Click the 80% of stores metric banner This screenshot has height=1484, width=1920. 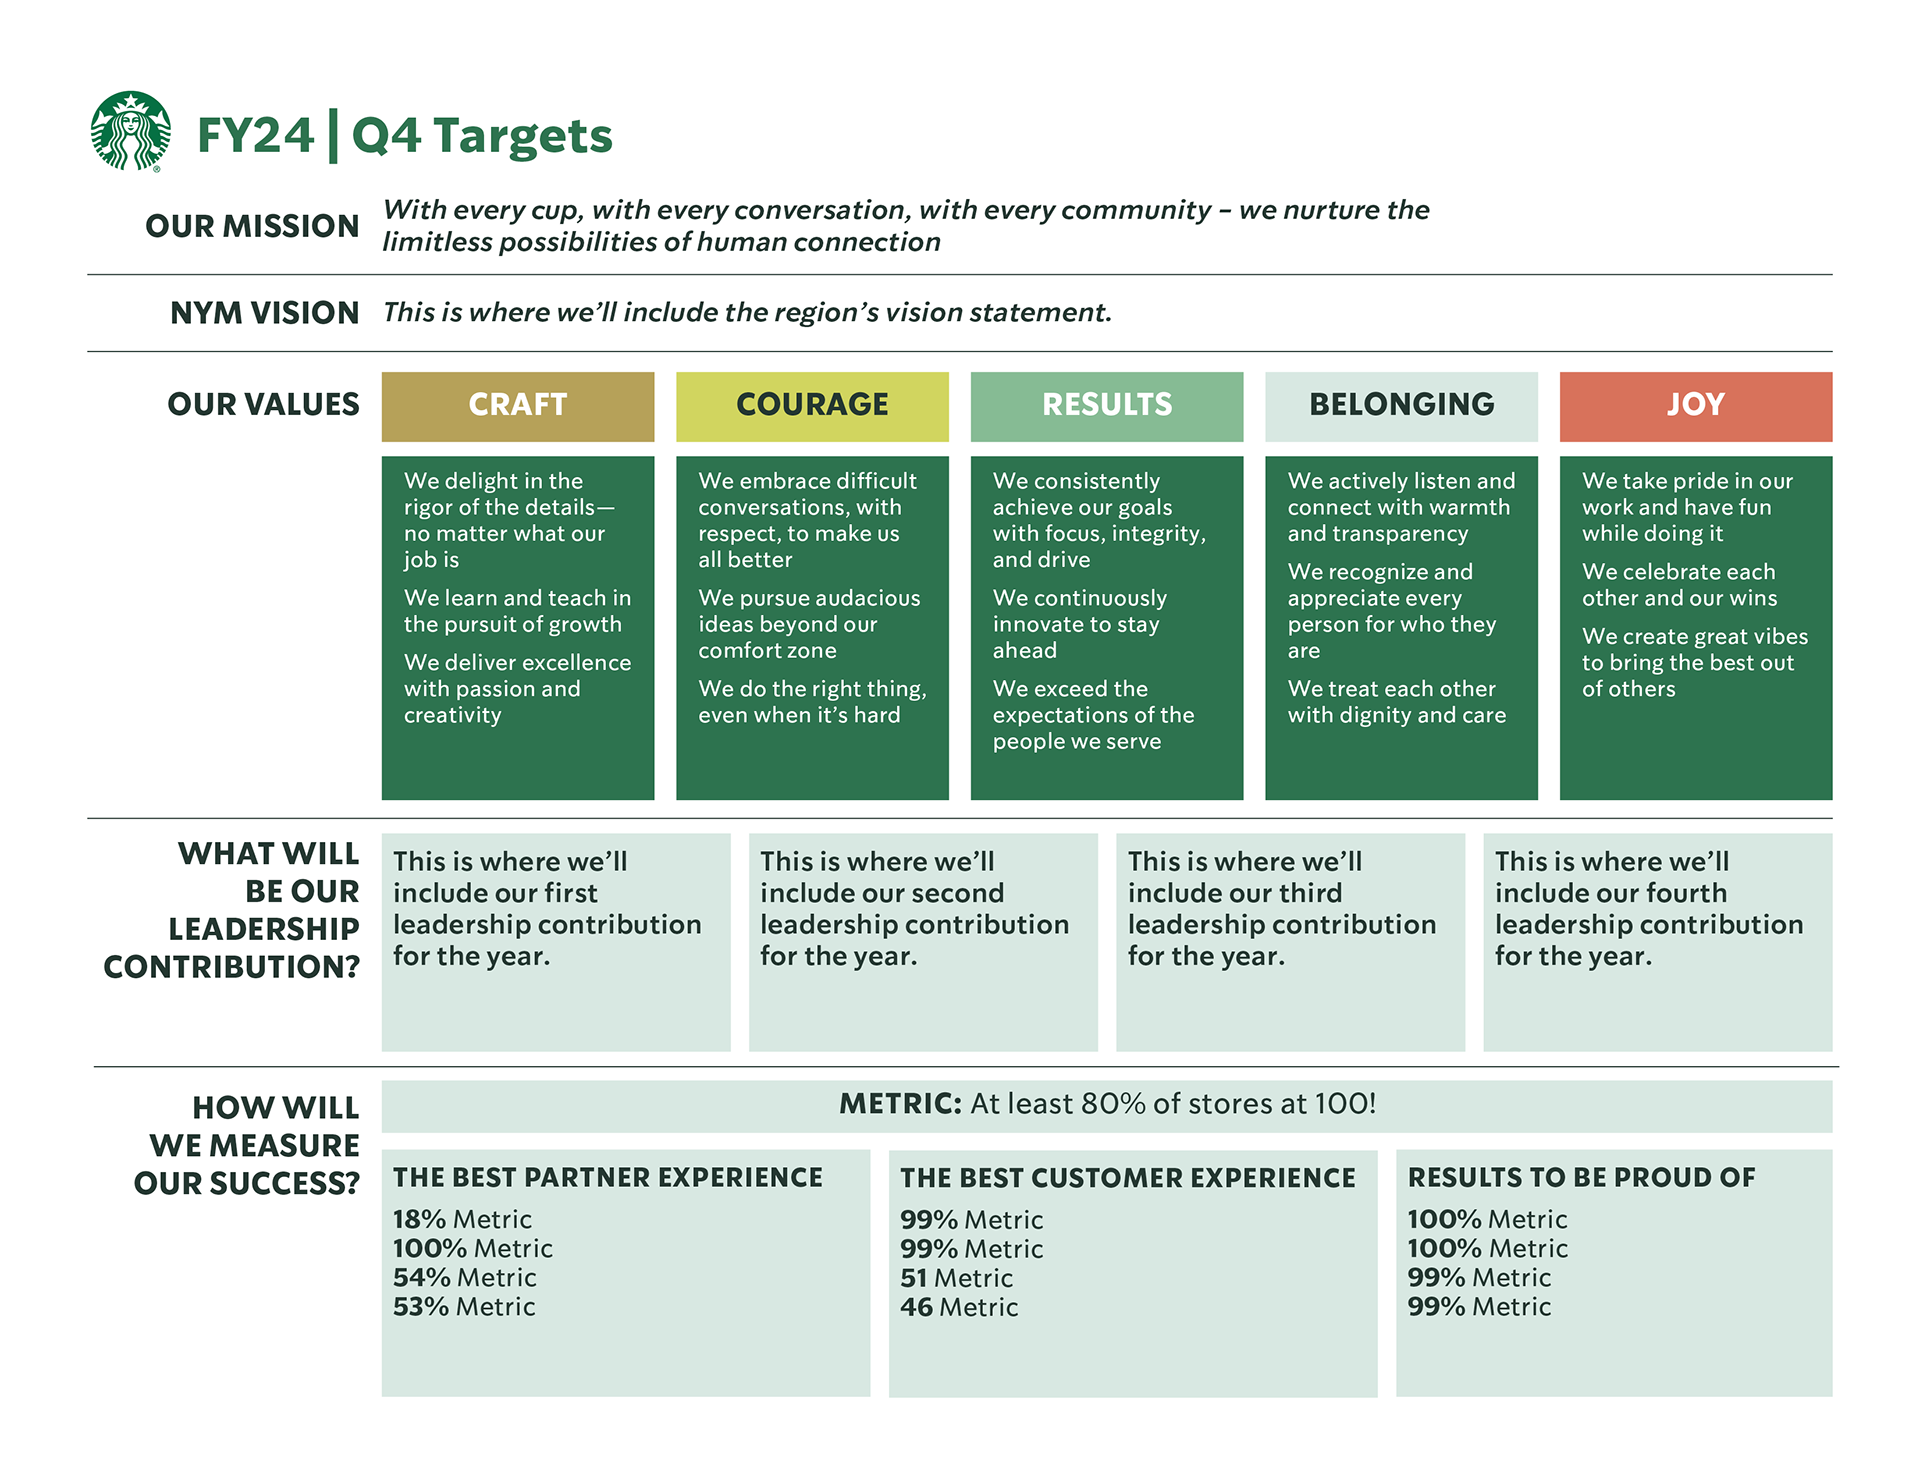(x=1106, y=1105)
